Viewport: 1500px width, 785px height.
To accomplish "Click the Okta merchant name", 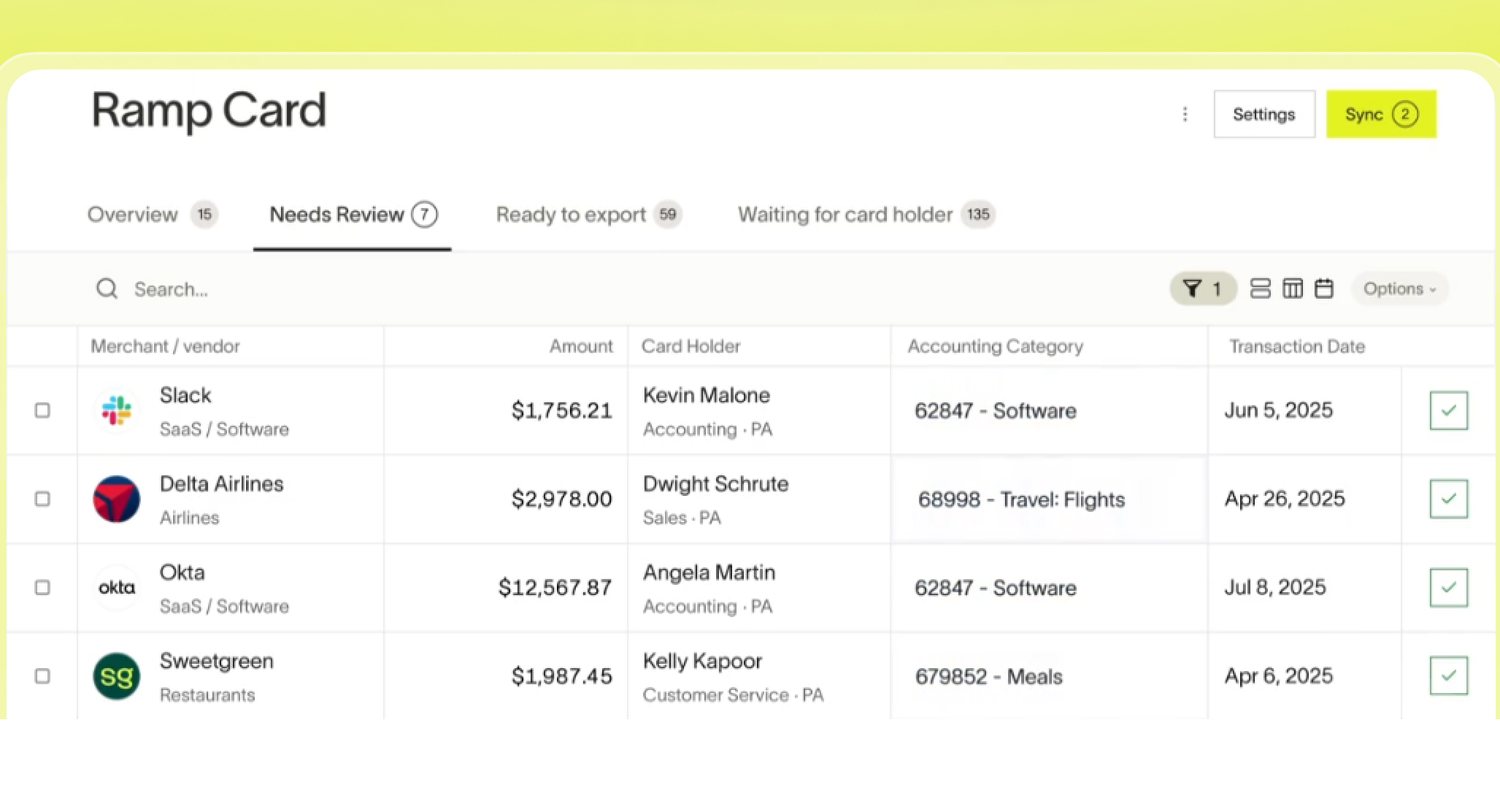I will pos(182,573).
